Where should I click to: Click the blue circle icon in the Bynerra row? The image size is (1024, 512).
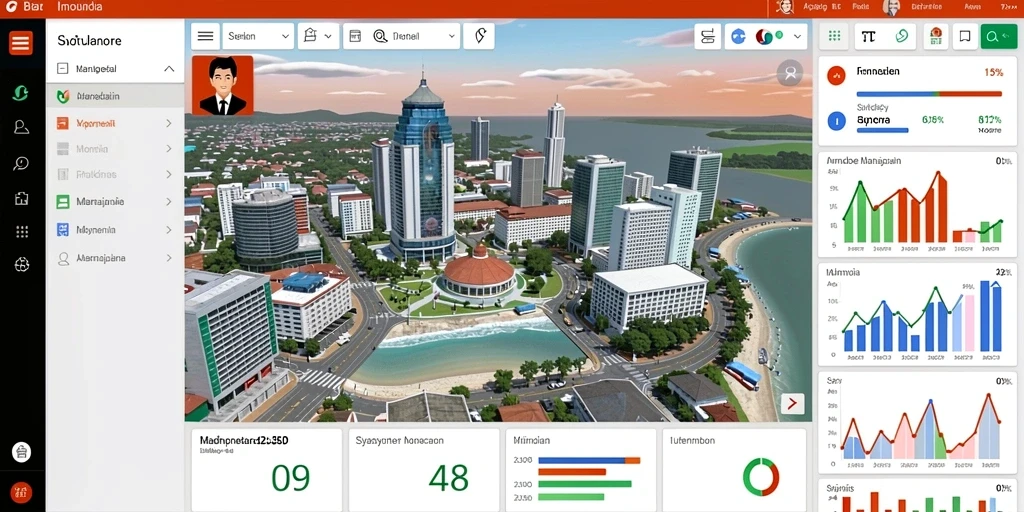(837, 120)
